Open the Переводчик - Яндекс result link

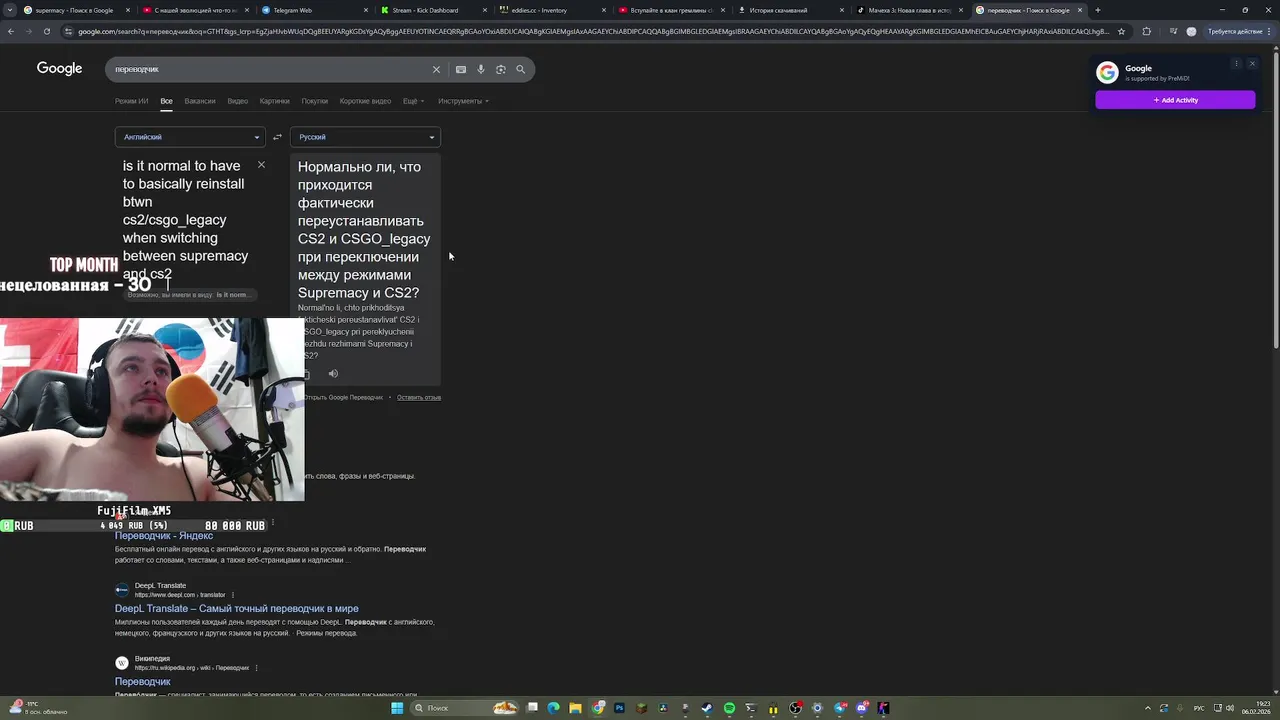click(164, 536)
